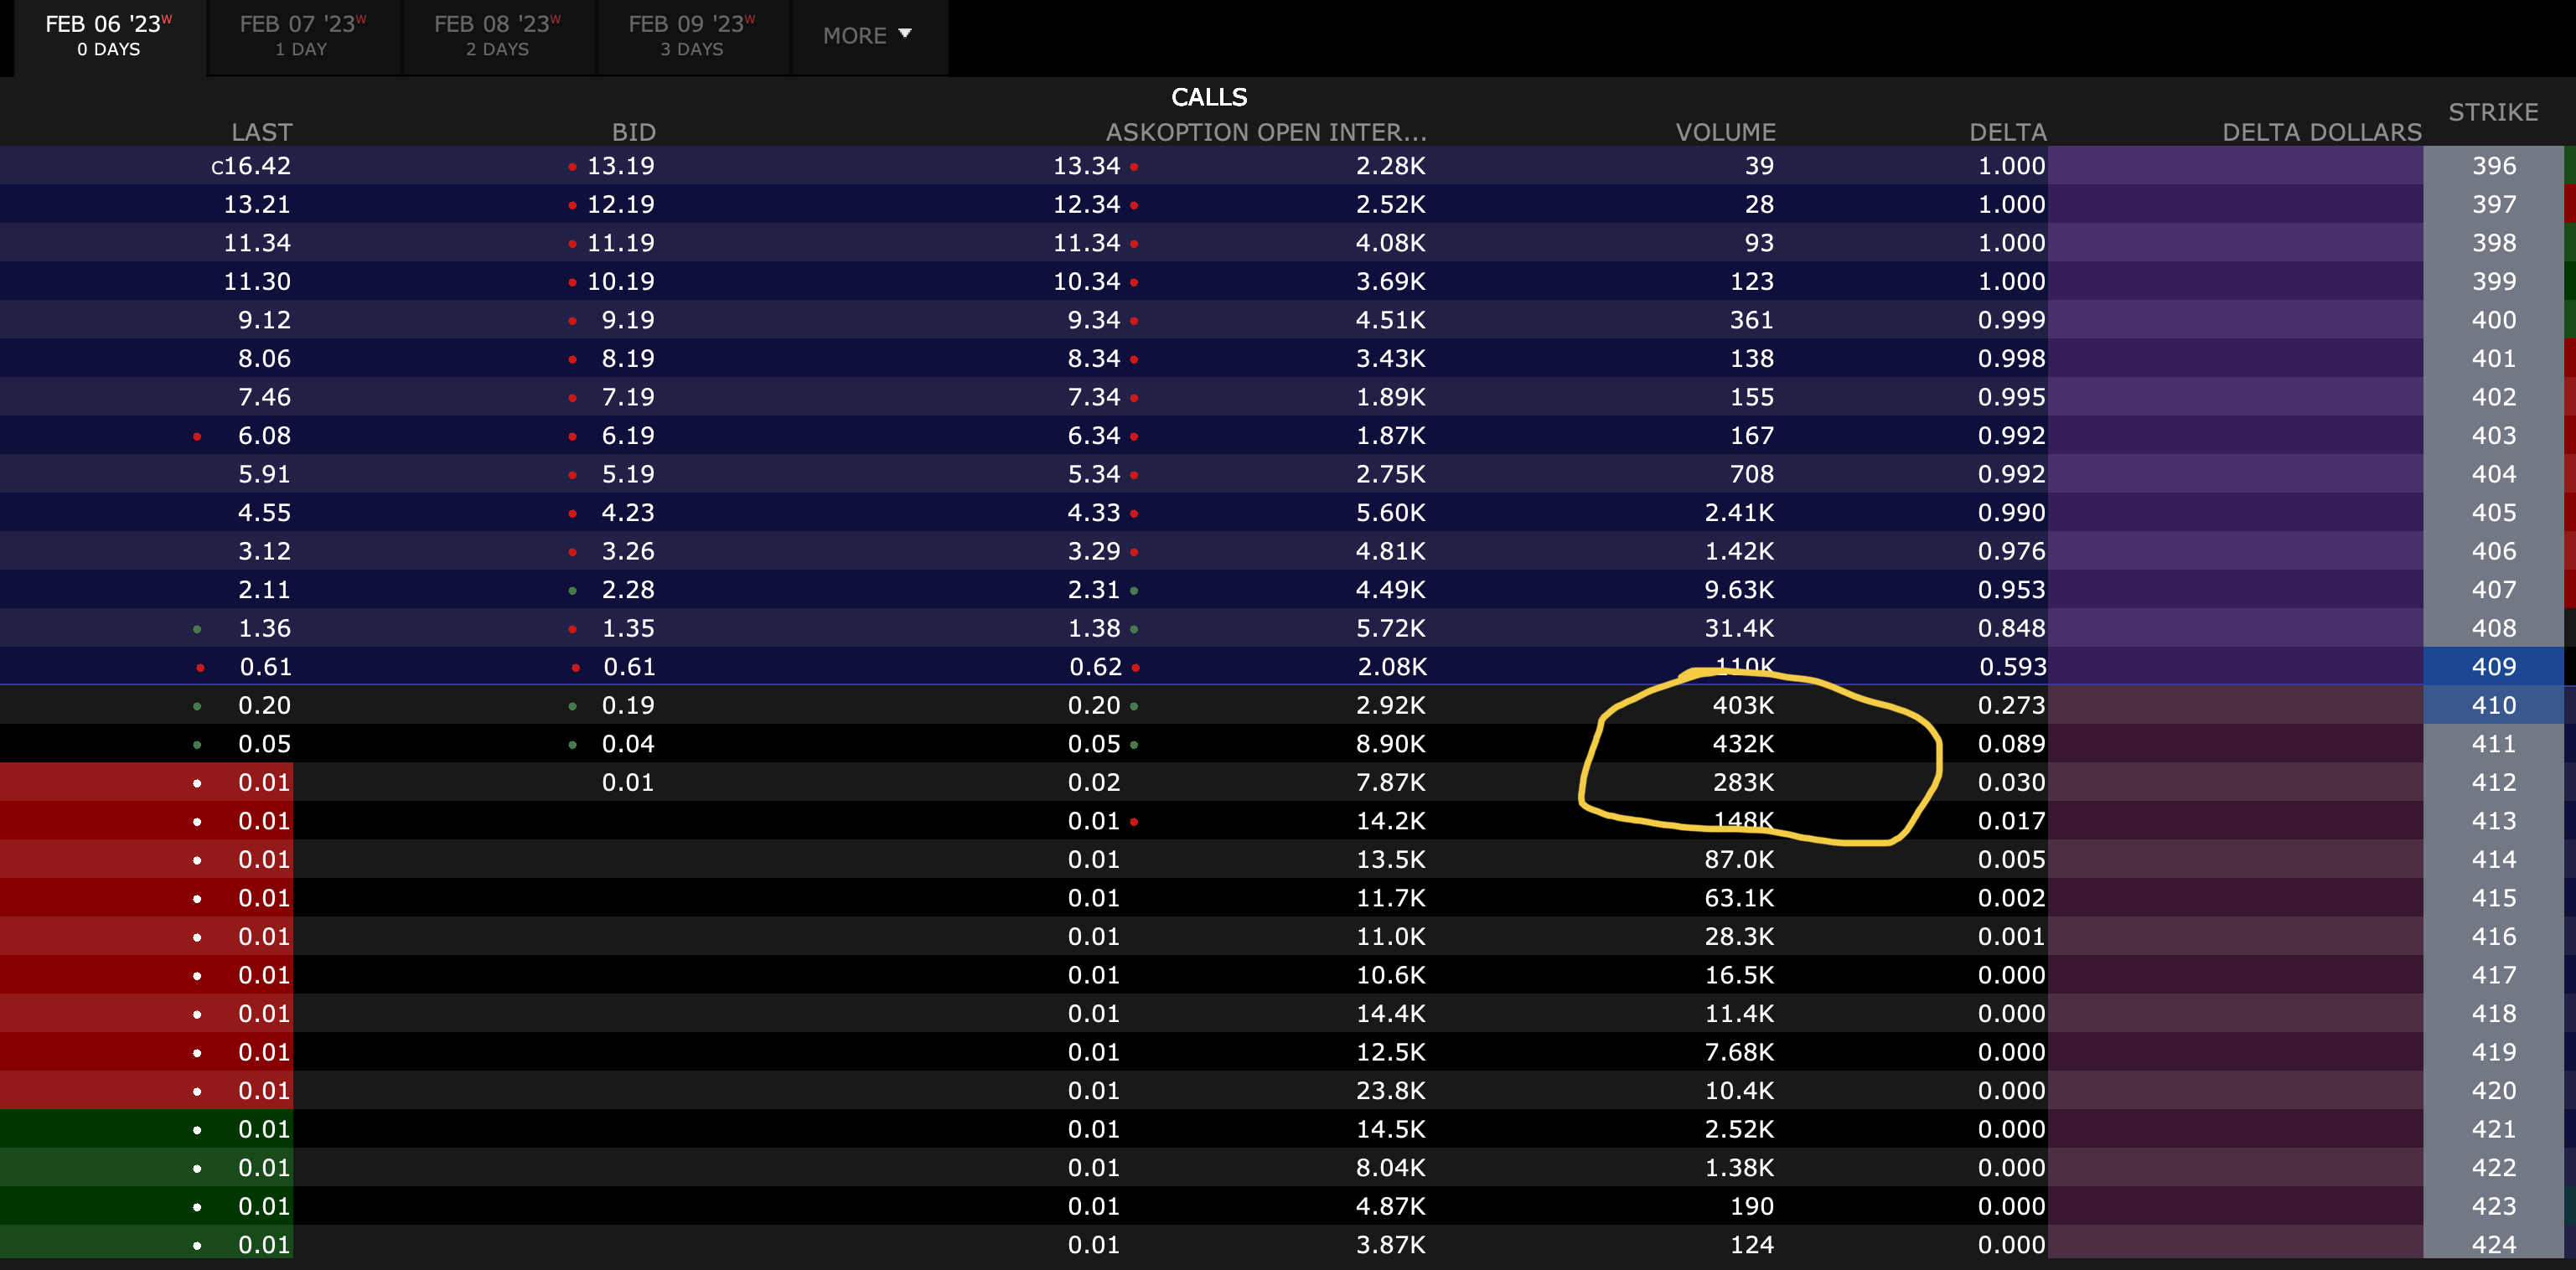Switch to the FEB 07 '23 tab

point(302,36)
